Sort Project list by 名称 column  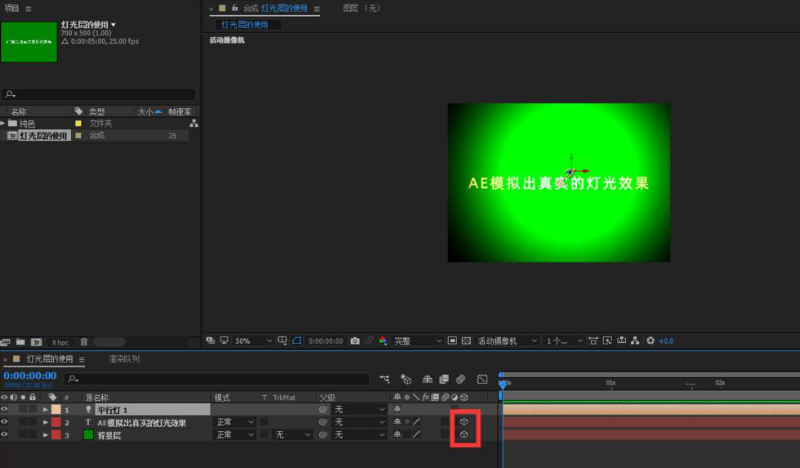tap(19, 112)
